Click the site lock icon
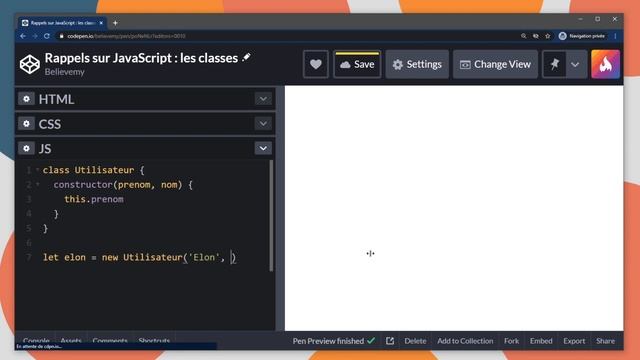 (62, 36)
